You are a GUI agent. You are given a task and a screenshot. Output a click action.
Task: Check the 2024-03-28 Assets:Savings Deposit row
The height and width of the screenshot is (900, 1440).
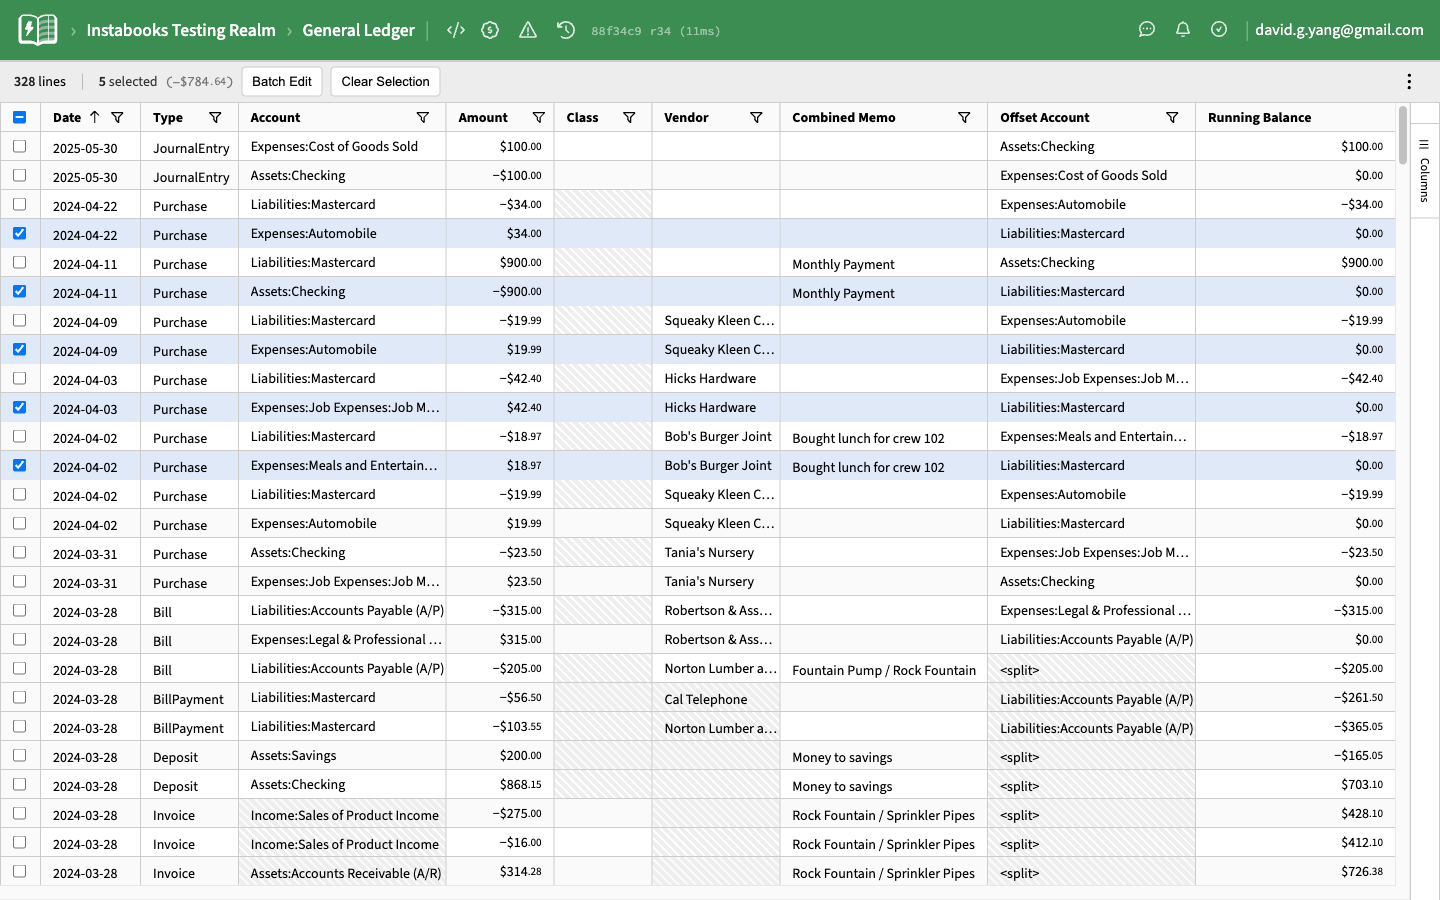click(20, 755)
